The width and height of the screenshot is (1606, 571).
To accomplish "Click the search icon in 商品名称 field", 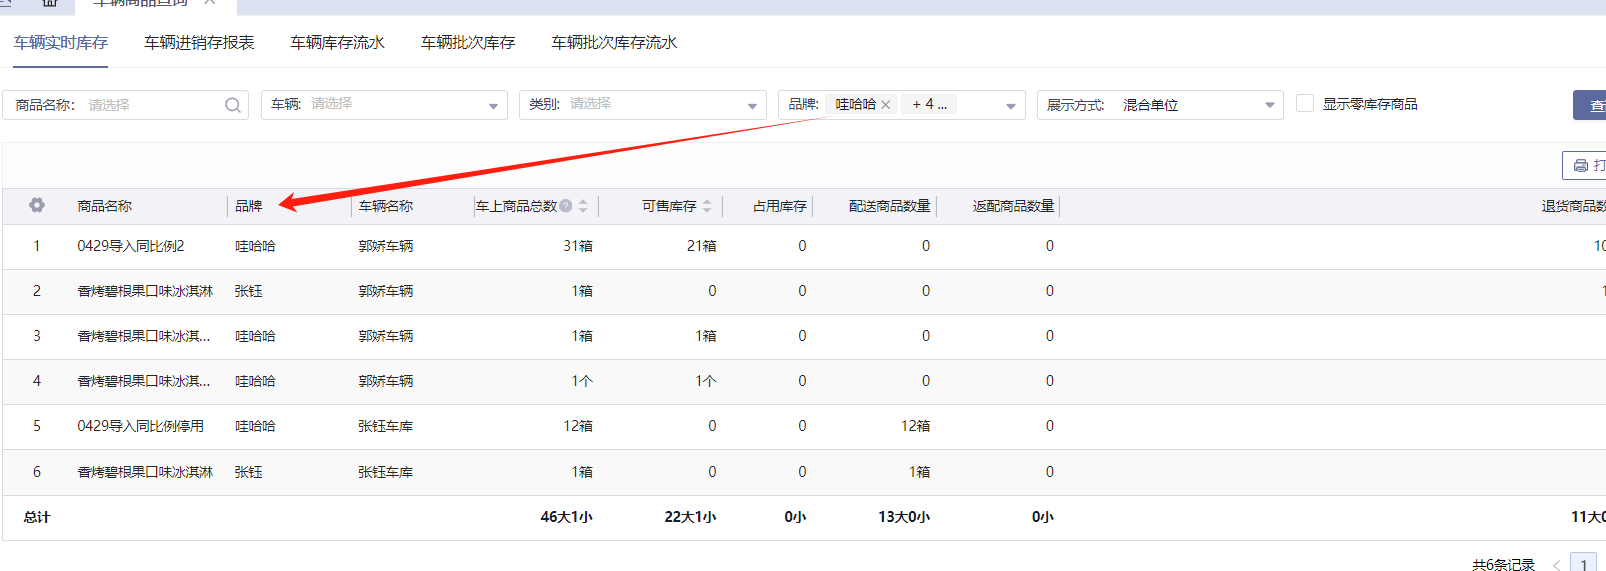I will coord(233,105).
